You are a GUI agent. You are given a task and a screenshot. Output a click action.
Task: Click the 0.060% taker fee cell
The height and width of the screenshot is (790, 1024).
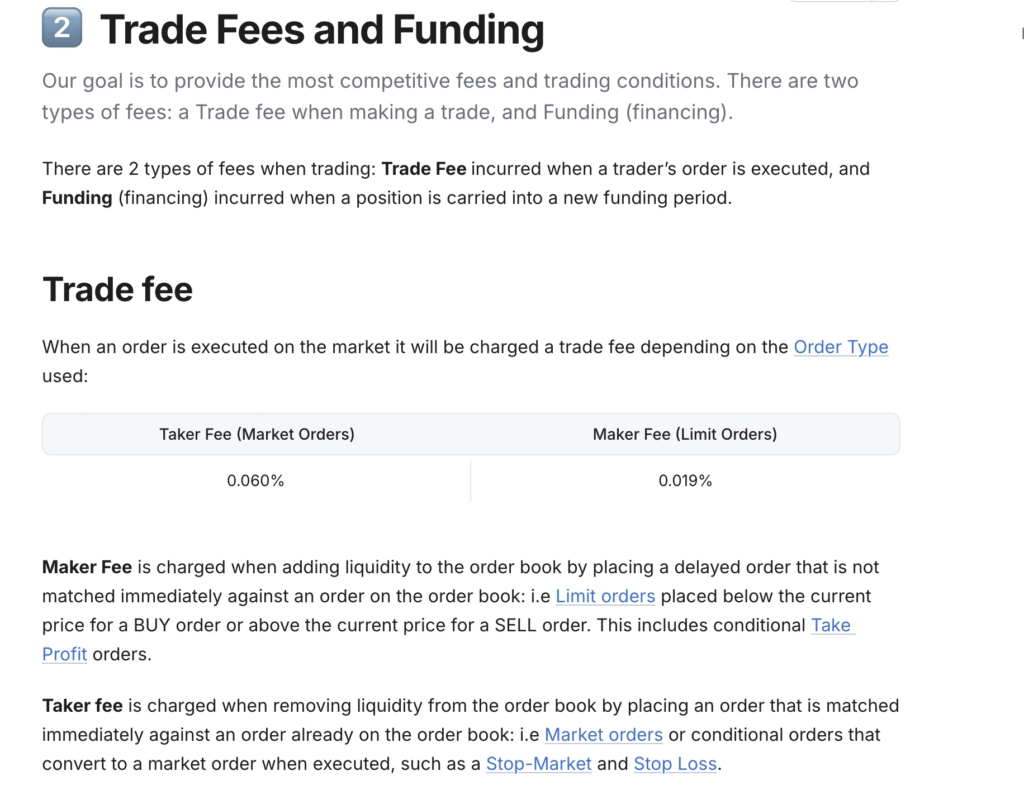click(256, 481)
